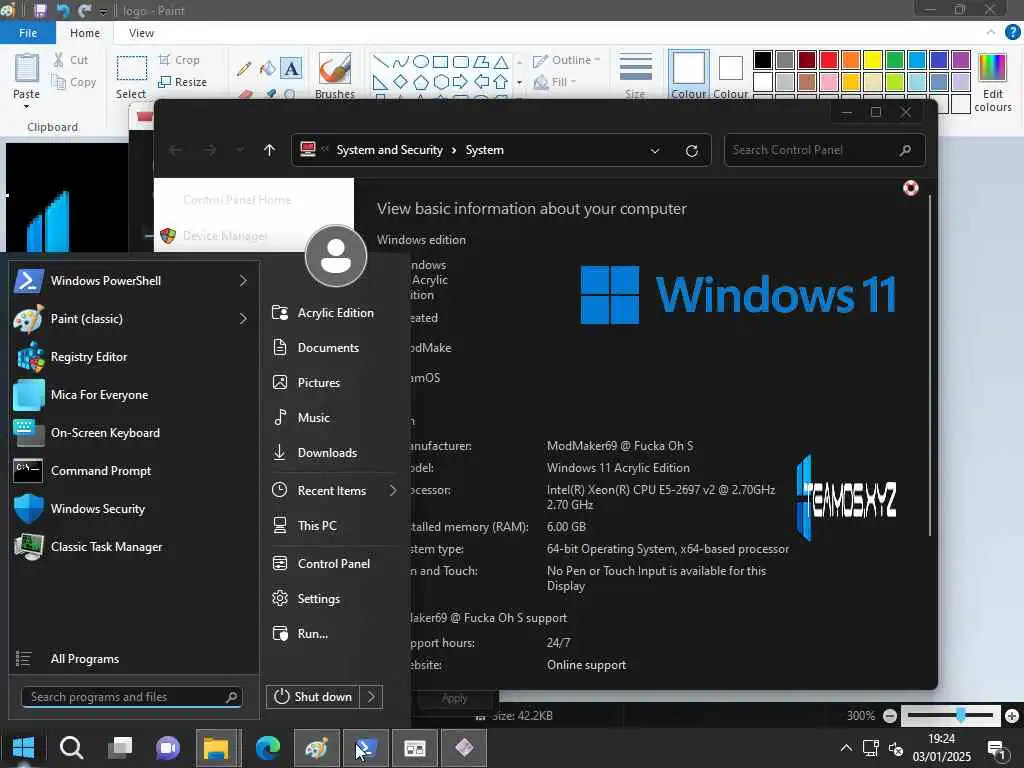Open the Fill dropdown in Paint

(x=556, y=82)
